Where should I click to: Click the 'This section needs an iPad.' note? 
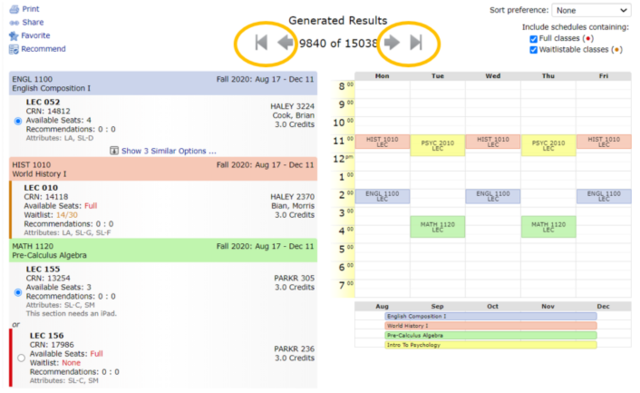click(71, 314)
